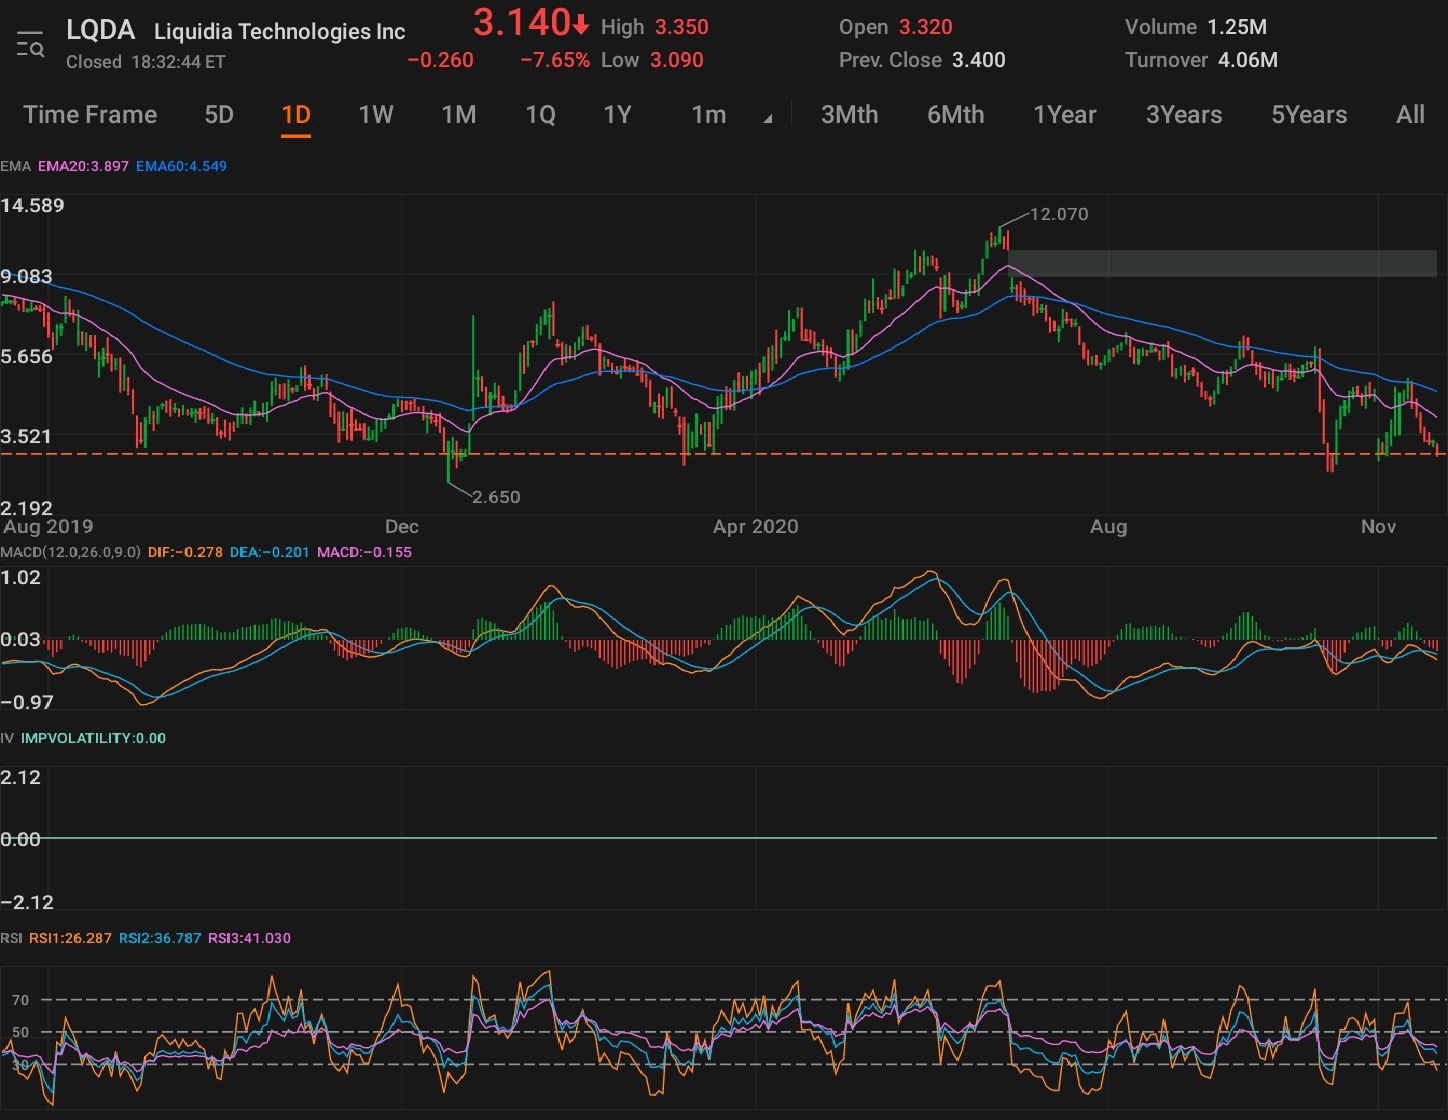This screenshot has width=1448, height=1120.
Task: Click the High 3.350 value
Action: (682, 27)
